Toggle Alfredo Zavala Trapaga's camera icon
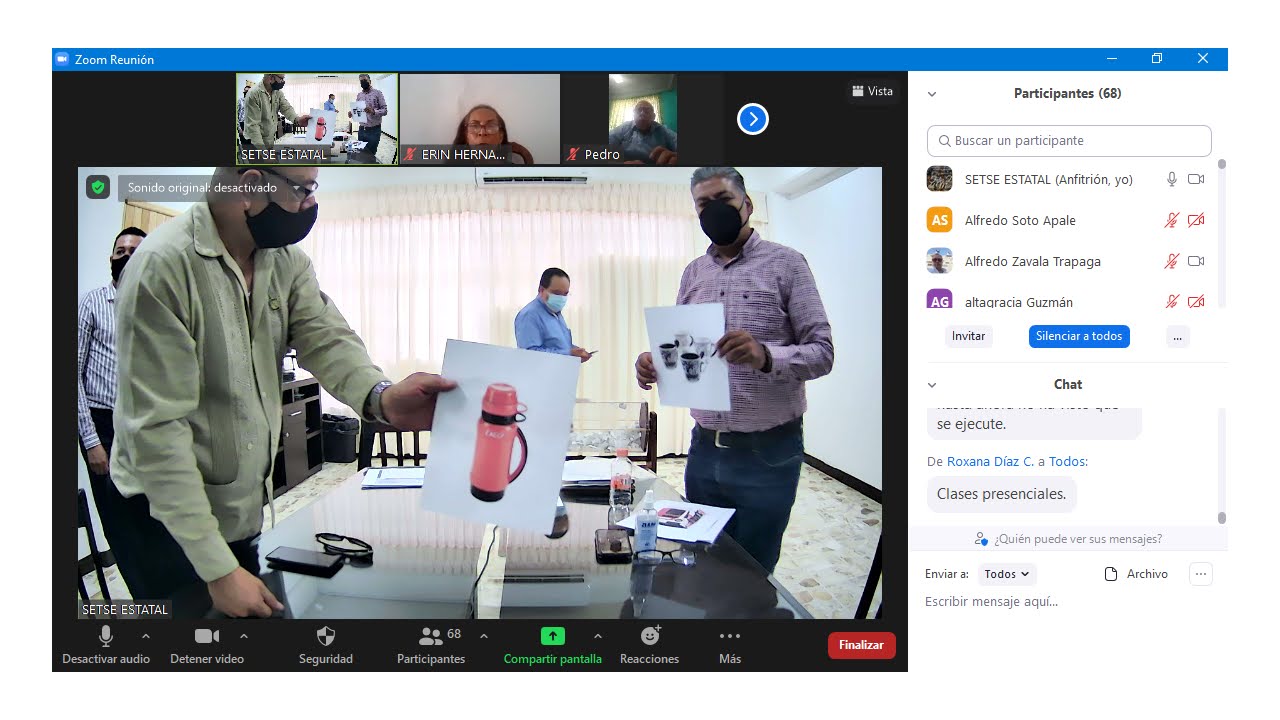1280x720 pixels. pos(1196,261)
